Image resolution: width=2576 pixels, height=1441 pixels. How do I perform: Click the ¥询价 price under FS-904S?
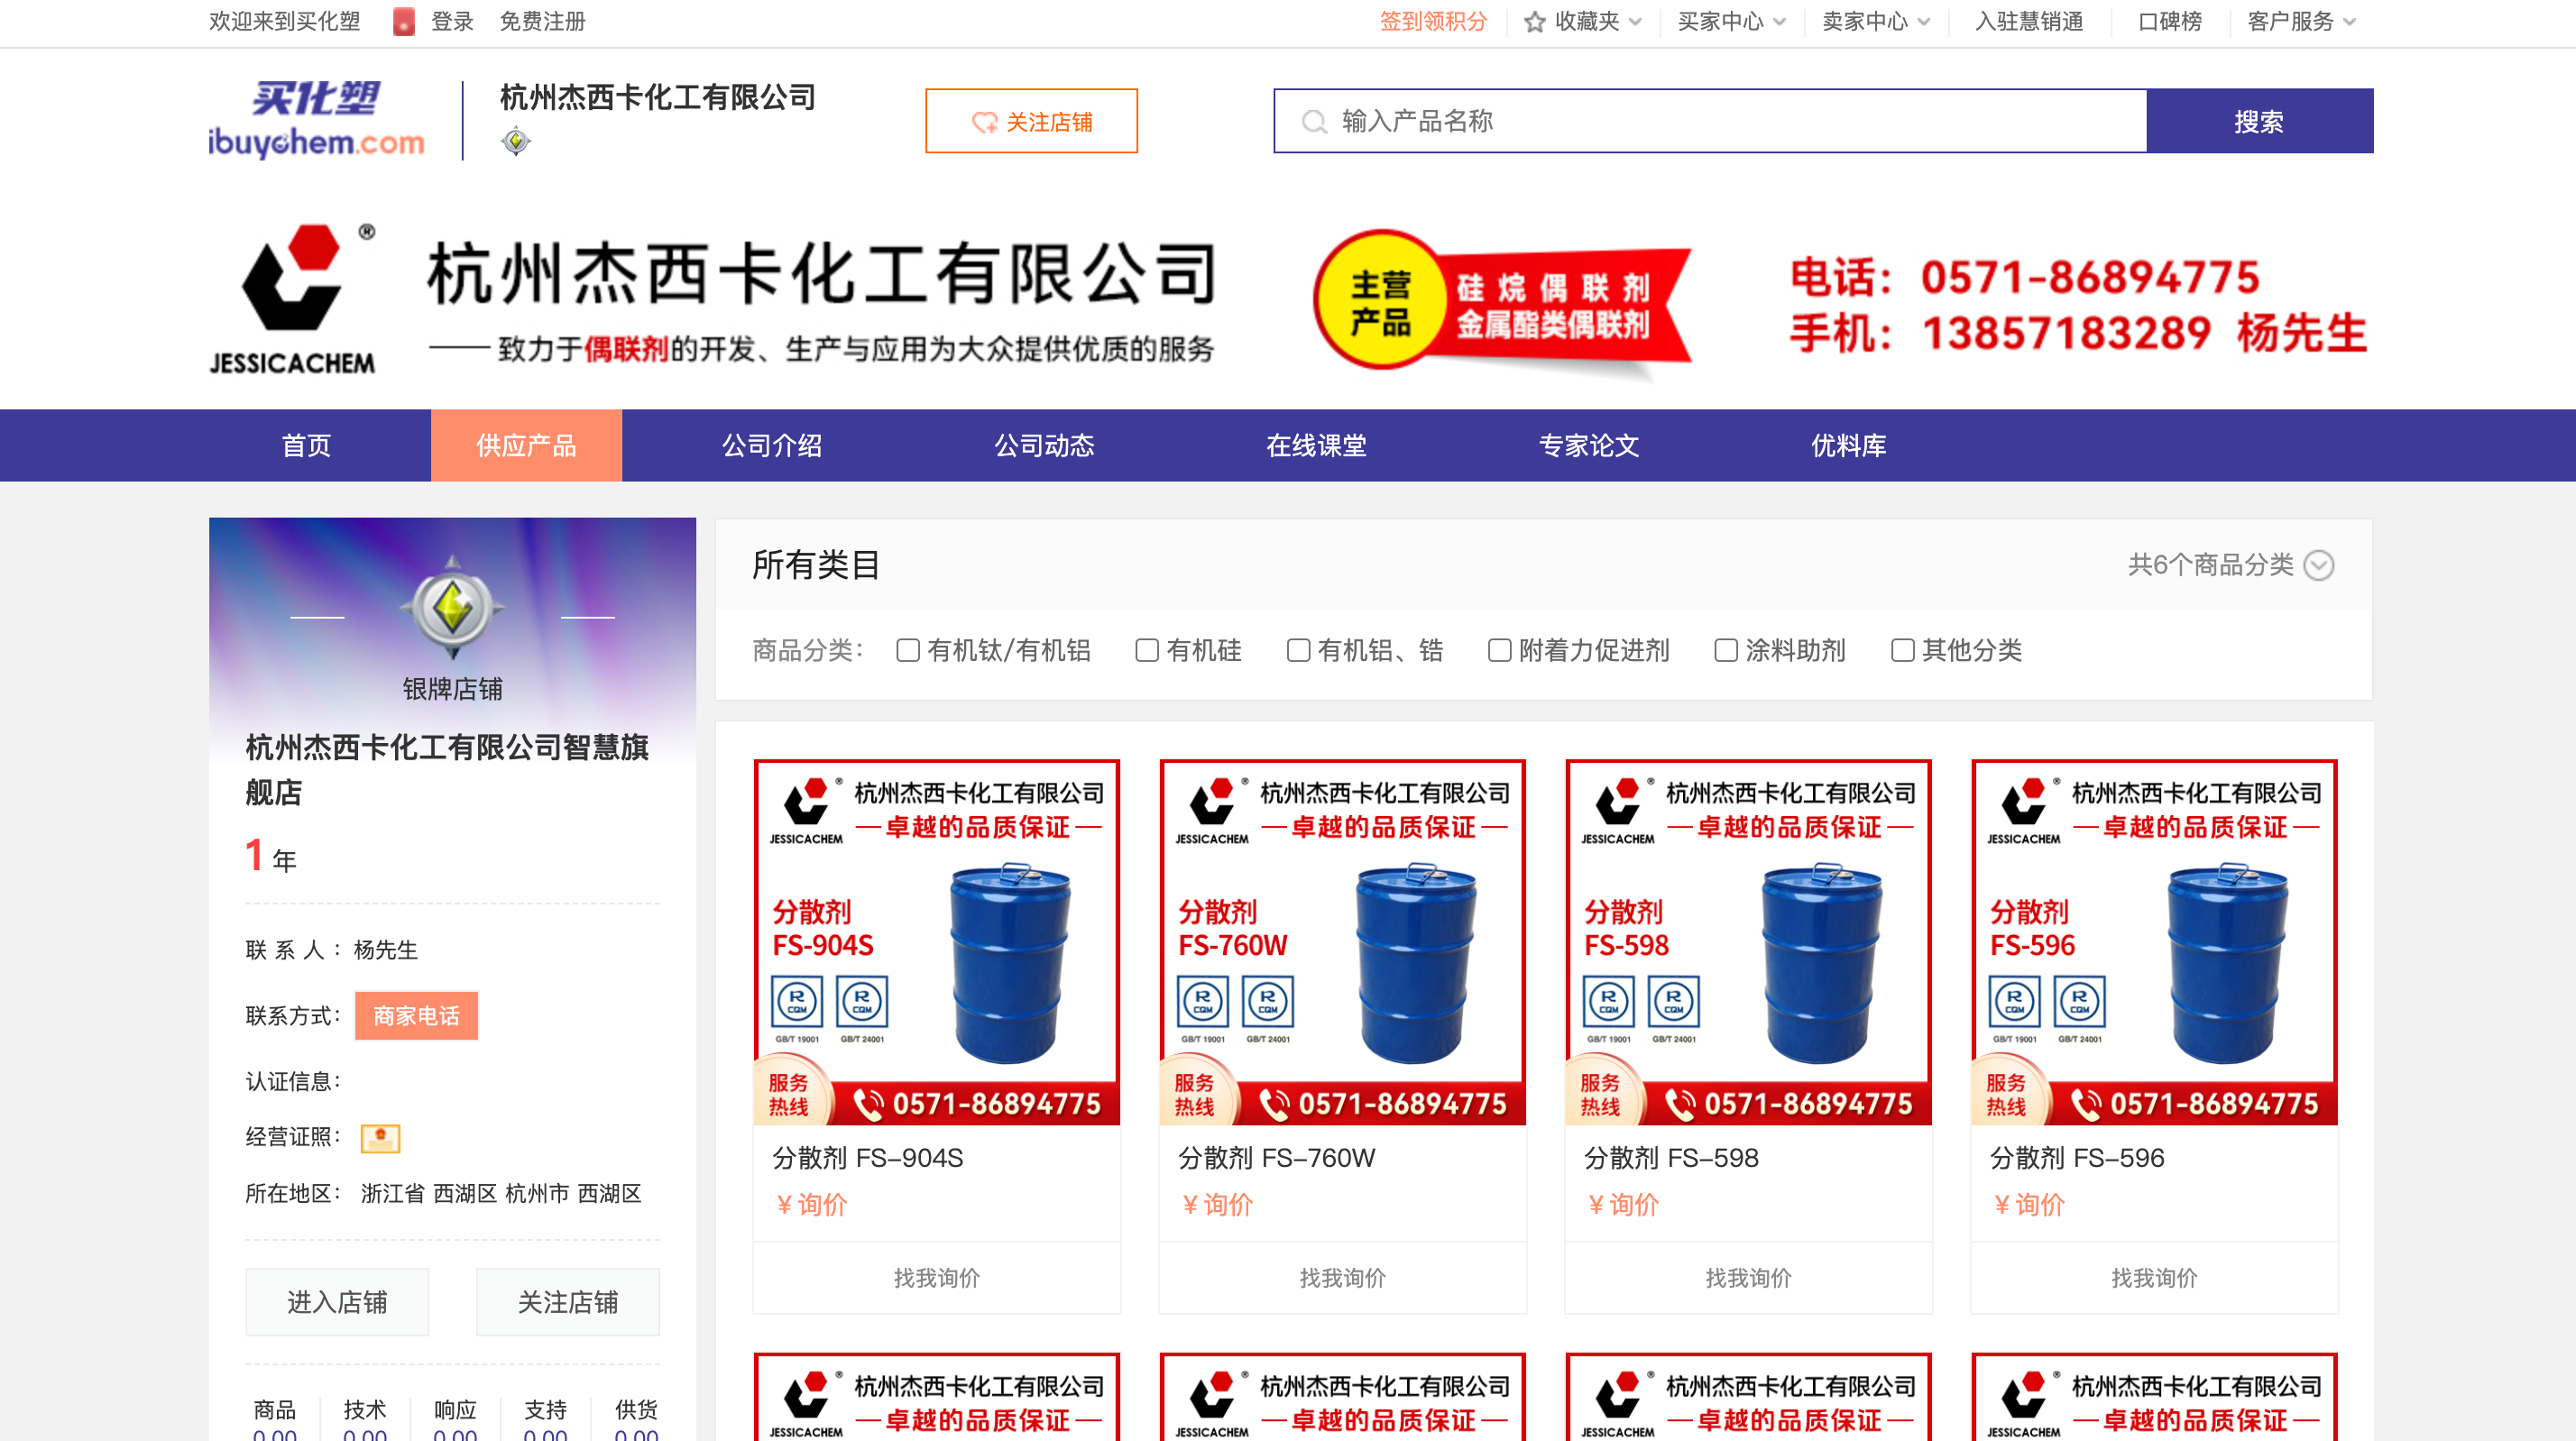[812, 1205]
